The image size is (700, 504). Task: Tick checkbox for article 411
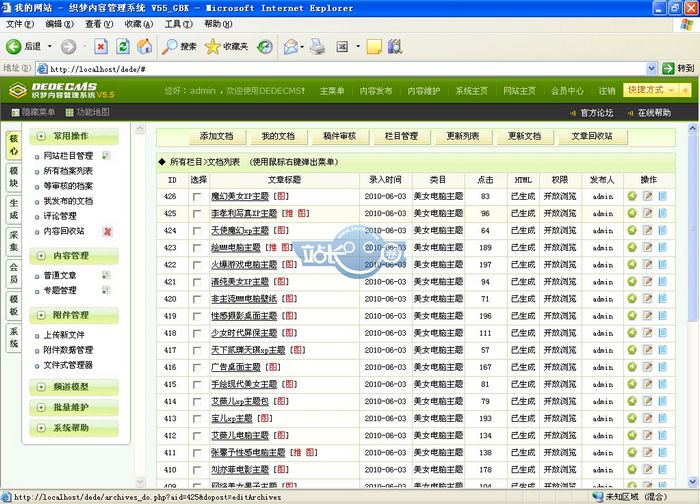tap(197, 453)
